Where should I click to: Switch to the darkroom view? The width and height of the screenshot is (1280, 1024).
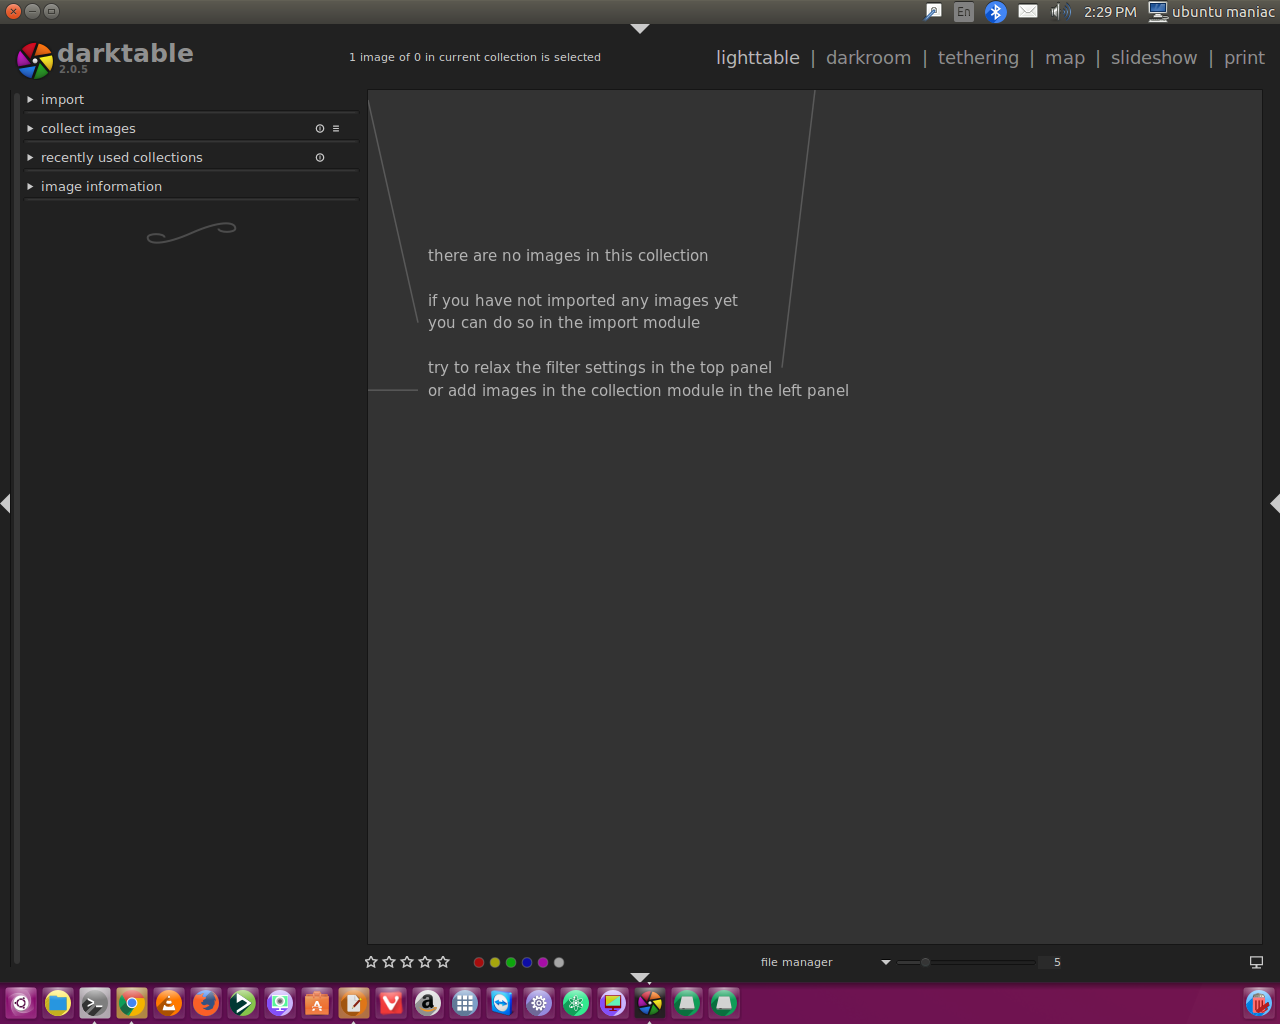tap(868, 58)
